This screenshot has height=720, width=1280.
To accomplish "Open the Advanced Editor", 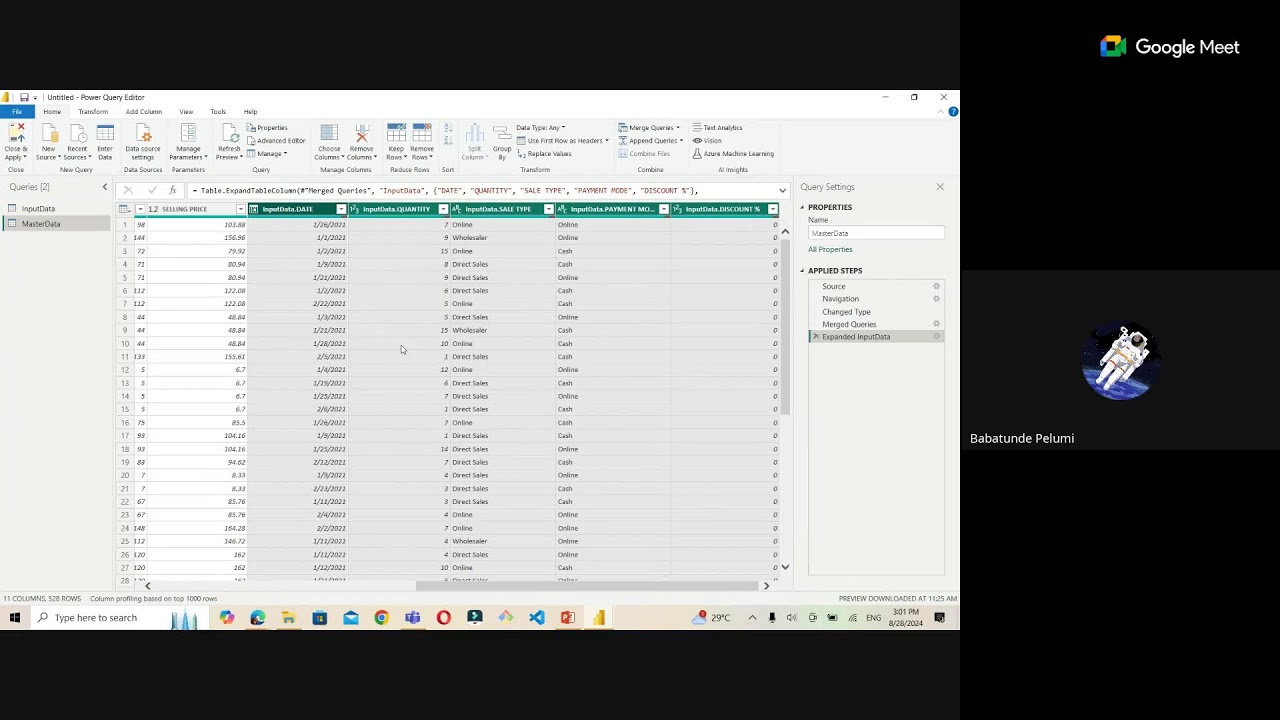I will (276, 141).
